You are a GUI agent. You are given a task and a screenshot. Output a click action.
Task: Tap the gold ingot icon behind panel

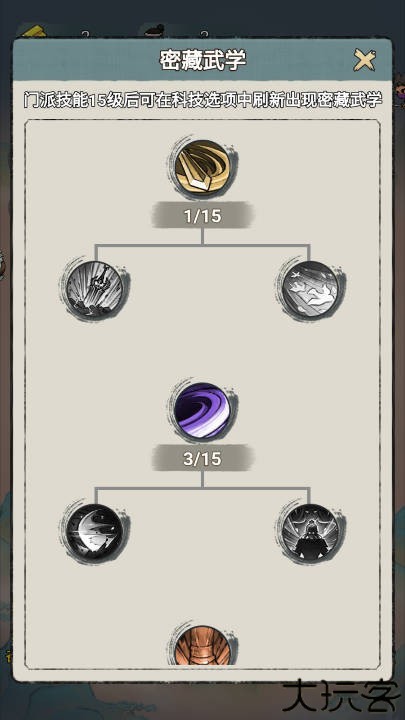[34, 32]
